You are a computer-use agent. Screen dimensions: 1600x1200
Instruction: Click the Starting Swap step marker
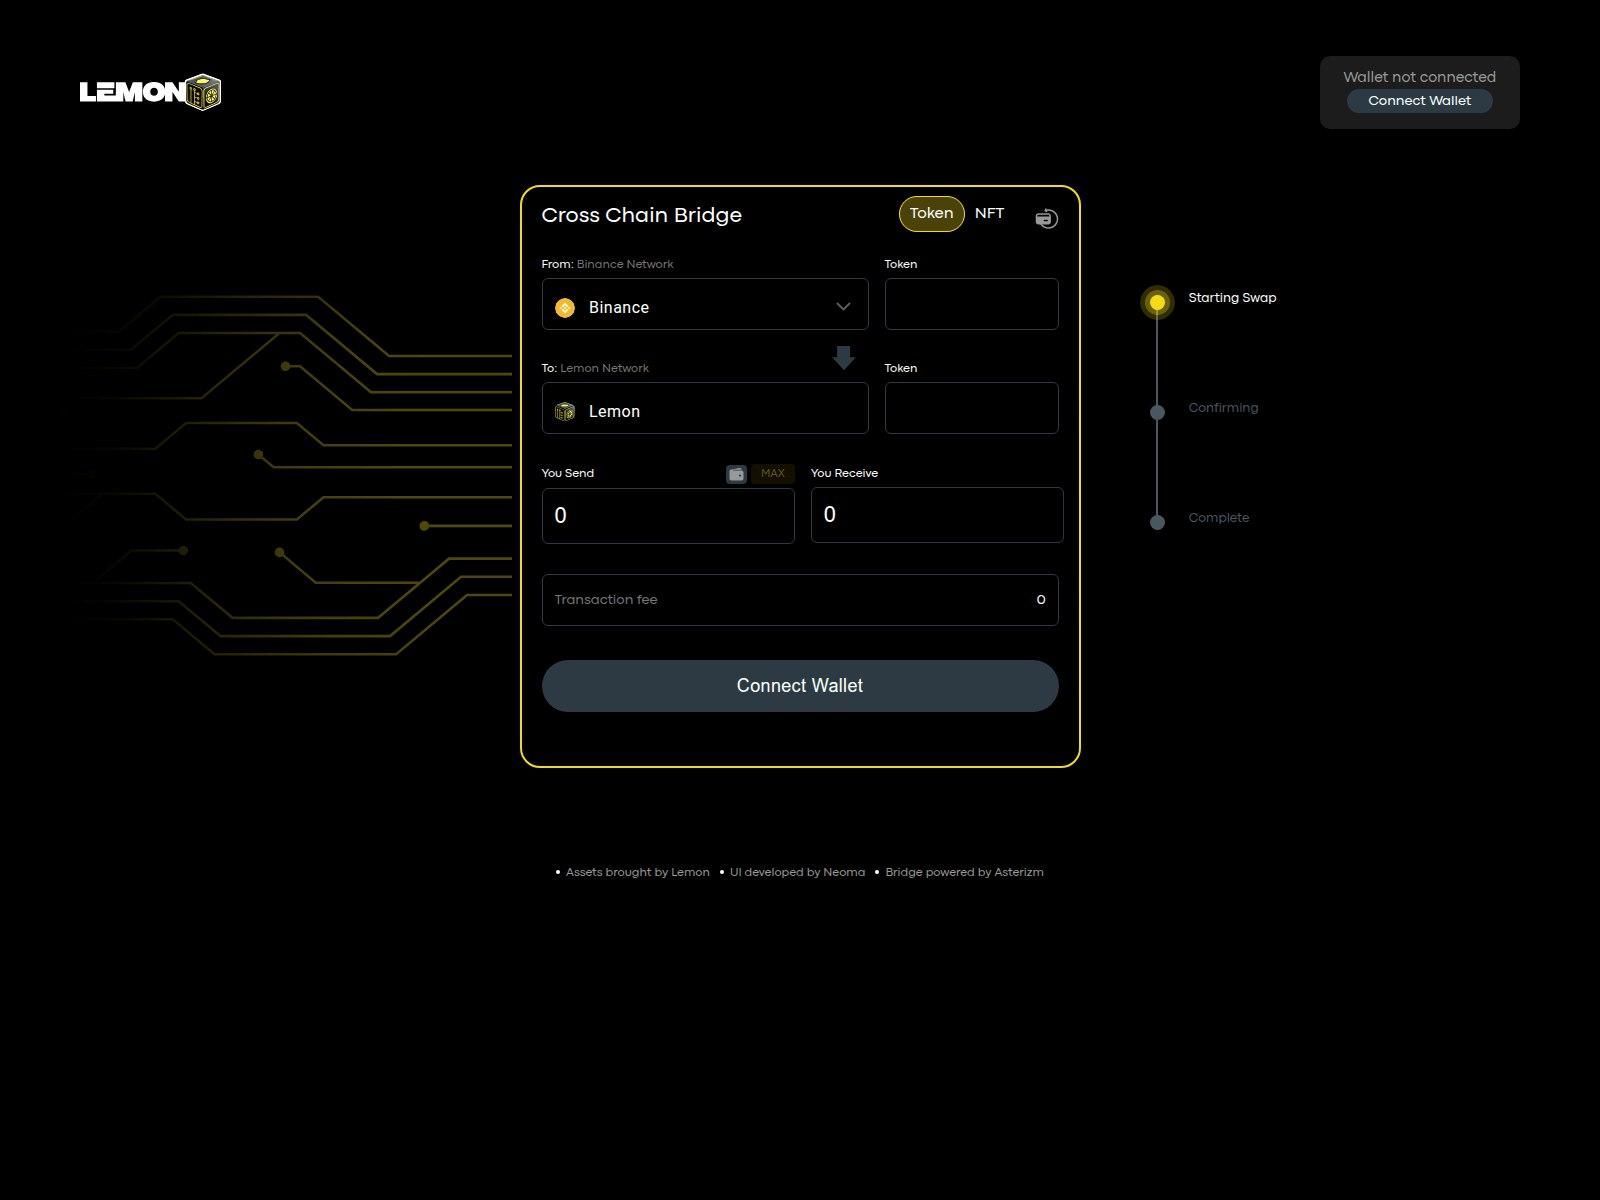tap(1157, 302)
